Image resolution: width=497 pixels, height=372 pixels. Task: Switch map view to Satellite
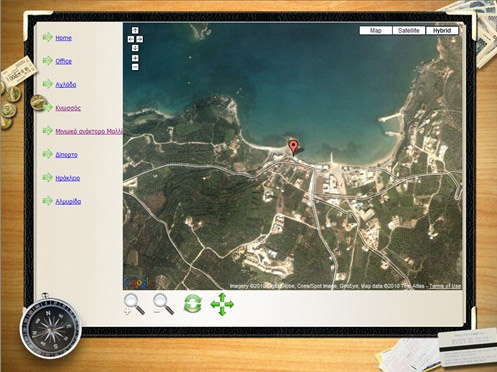tap(409, 30)
